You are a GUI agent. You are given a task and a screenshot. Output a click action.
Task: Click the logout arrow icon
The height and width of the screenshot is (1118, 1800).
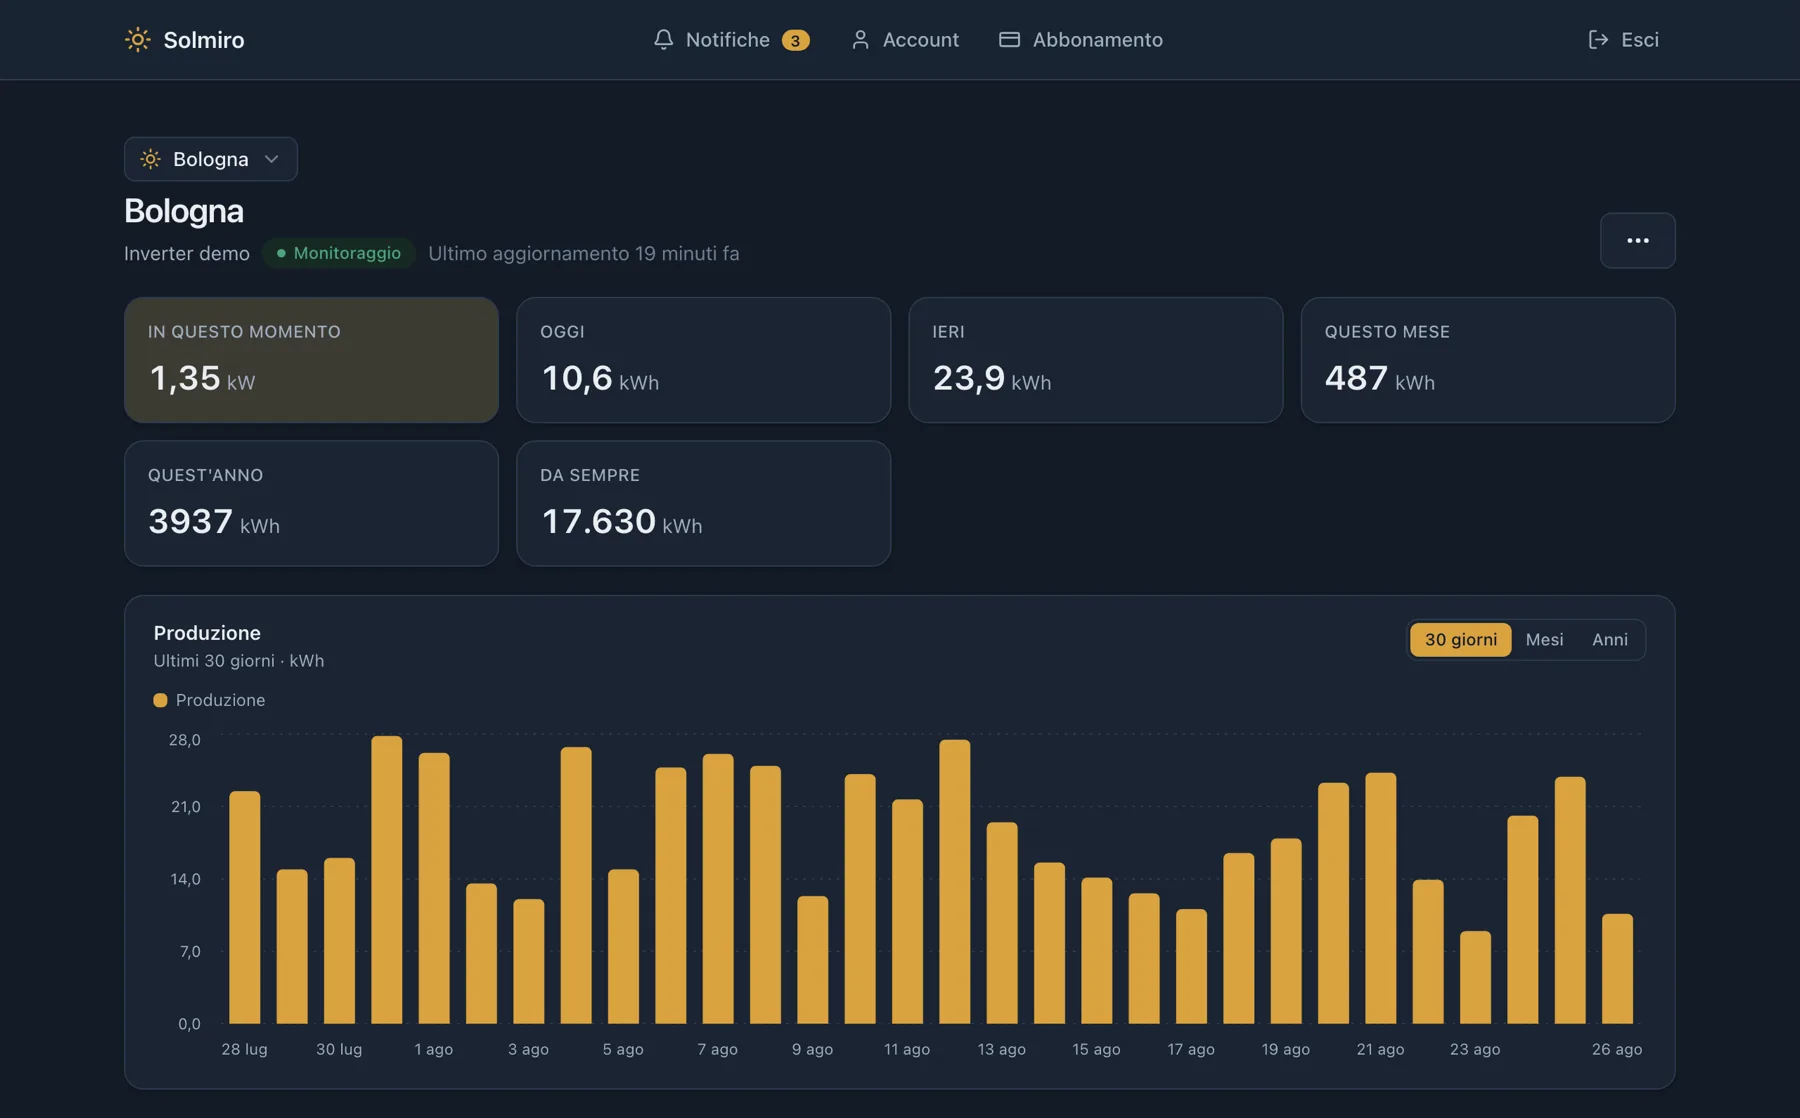(x=1598, y=39)
